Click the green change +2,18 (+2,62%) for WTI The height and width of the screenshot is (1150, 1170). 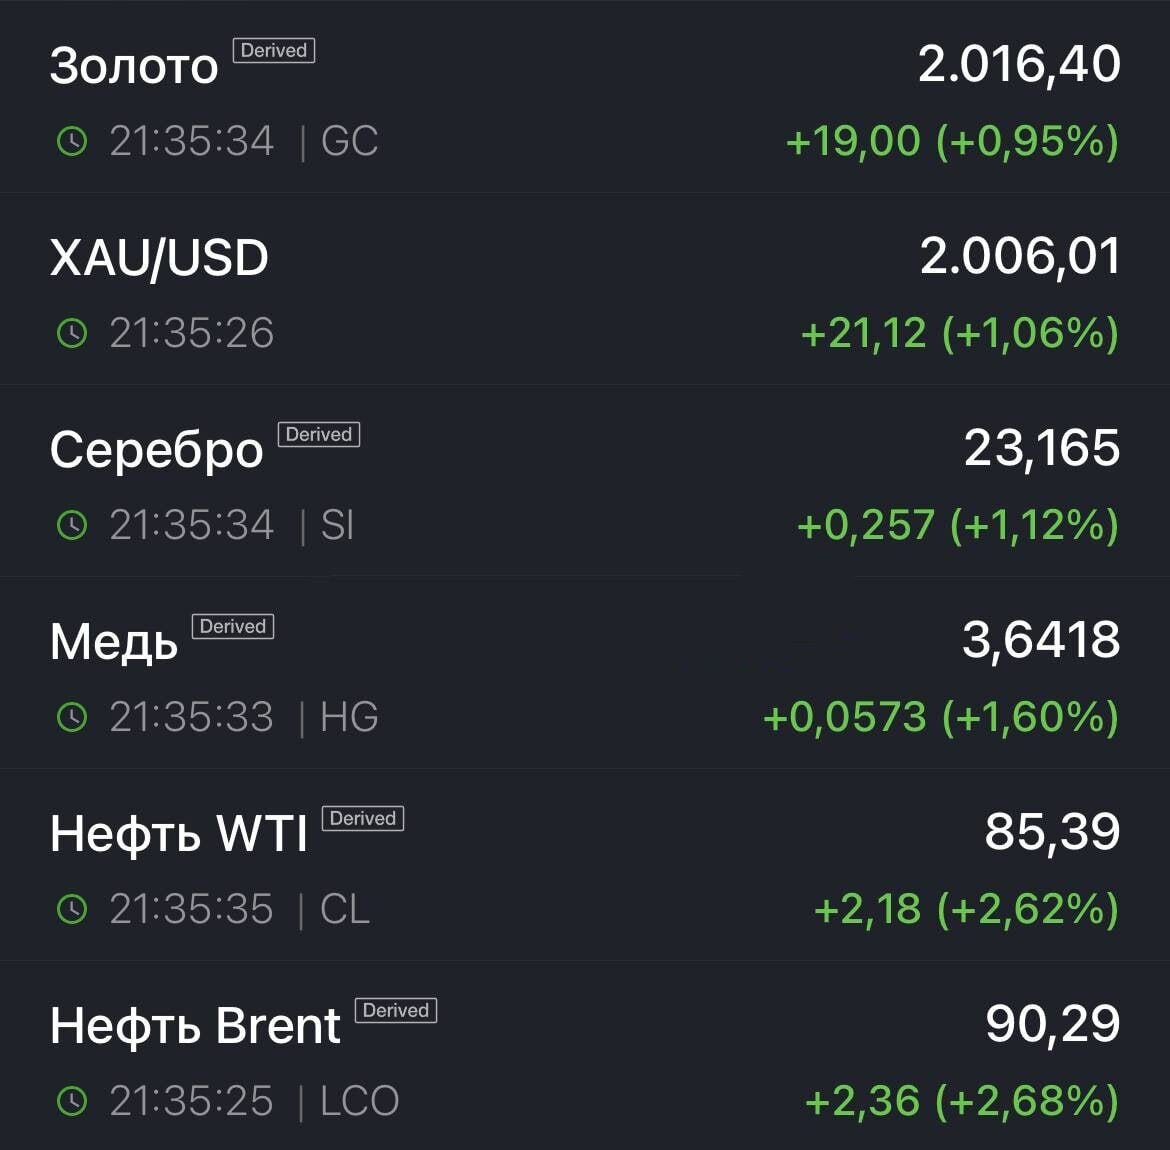(x=965, y=909)
